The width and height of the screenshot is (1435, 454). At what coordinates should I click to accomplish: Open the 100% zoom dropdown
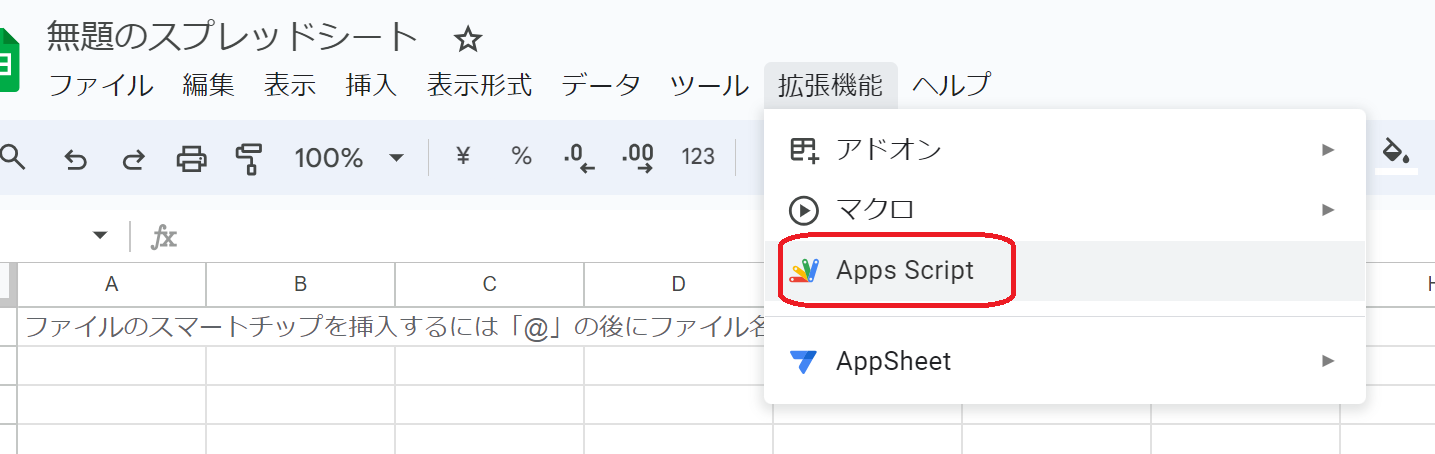tap(349, 158)
